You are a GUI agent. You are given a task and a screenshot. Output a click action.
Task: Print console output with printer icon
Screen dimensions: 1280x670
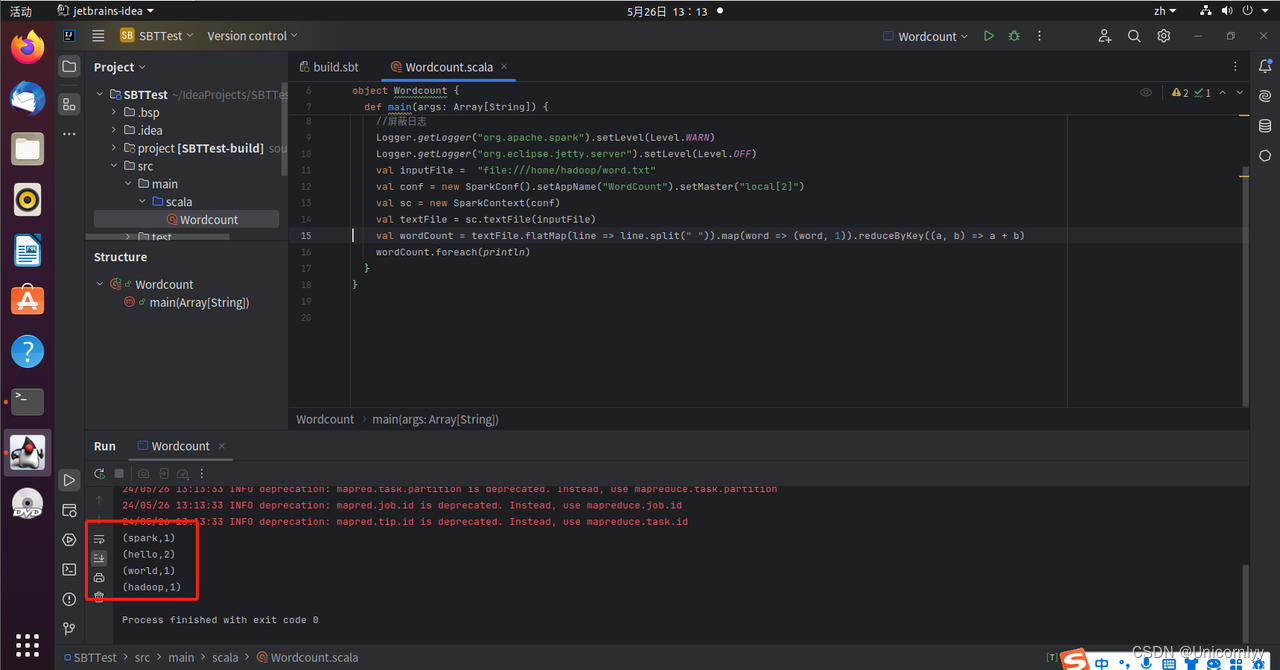tap(99, 578)
